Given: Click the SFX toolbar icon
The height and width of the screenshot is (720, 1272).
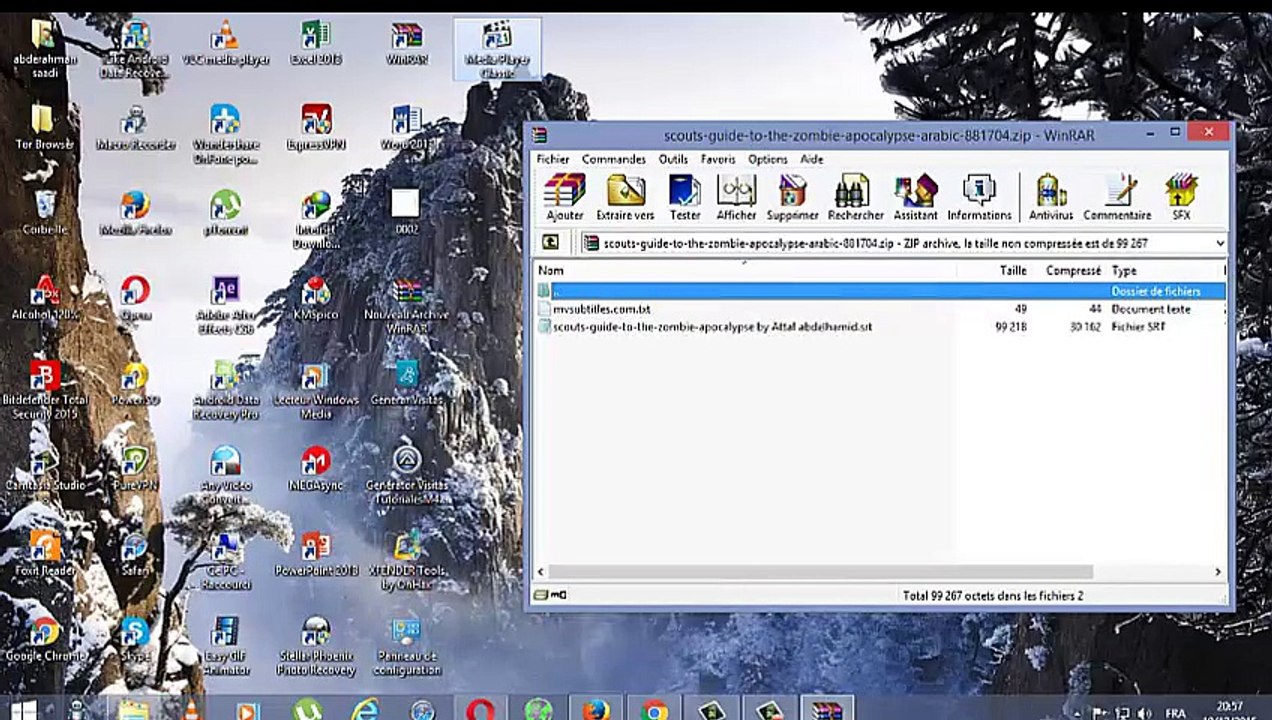Looking at the screenshot, I should pos(1181,197).
